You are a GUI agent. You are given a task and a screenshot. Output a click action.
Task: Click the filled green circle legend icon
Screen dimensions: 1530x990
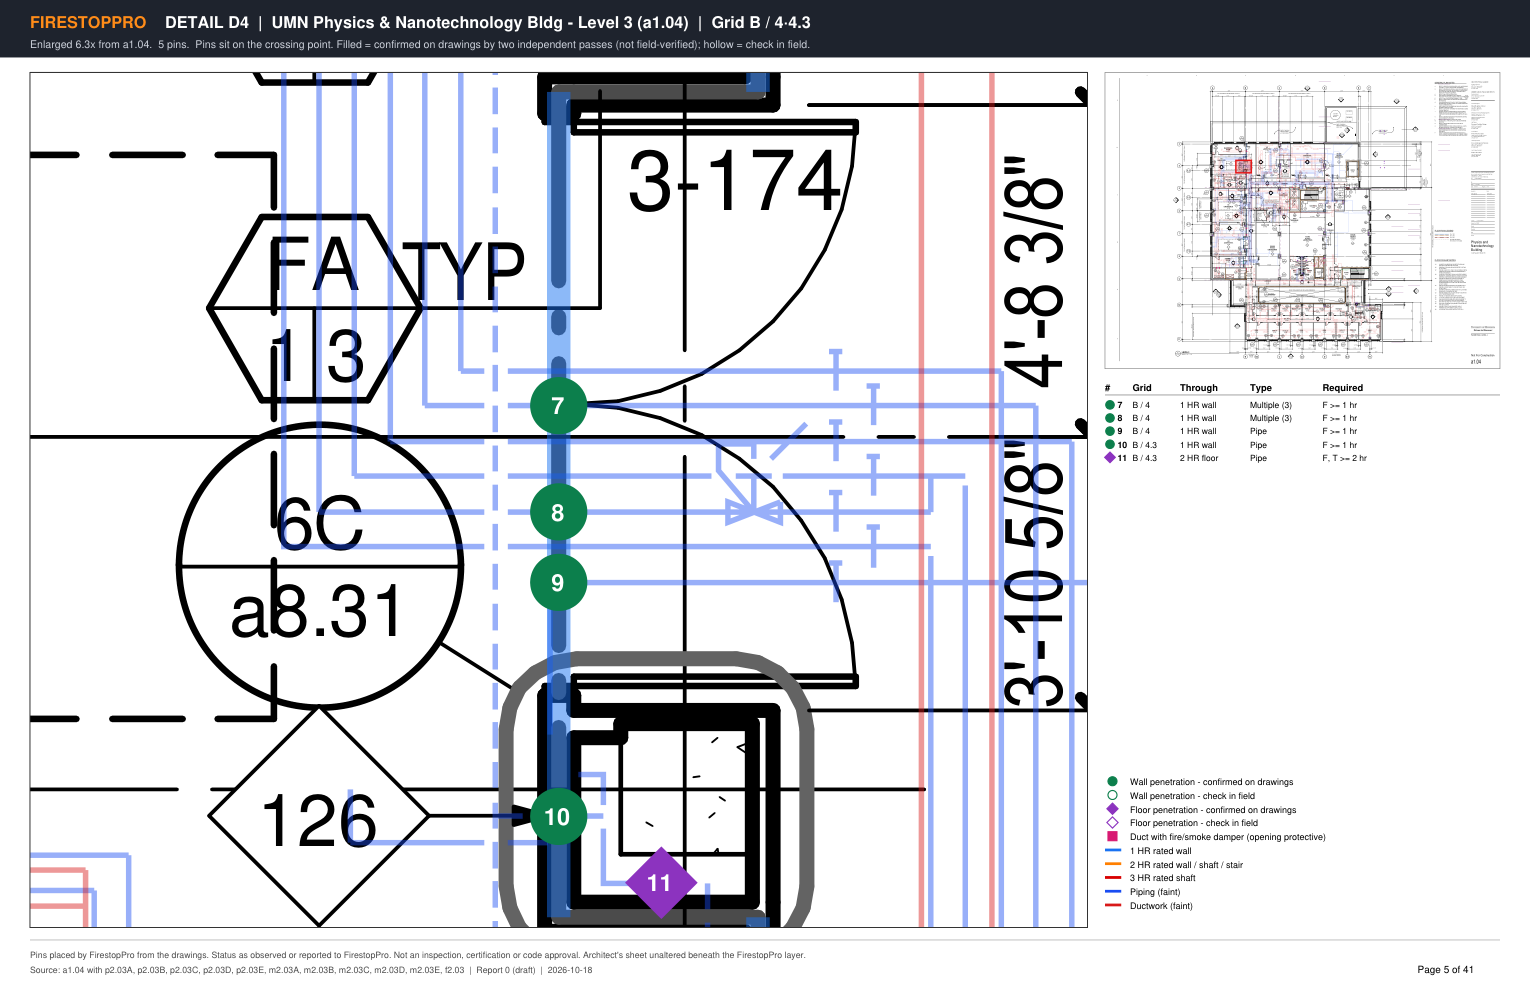tap(1112, 782)
